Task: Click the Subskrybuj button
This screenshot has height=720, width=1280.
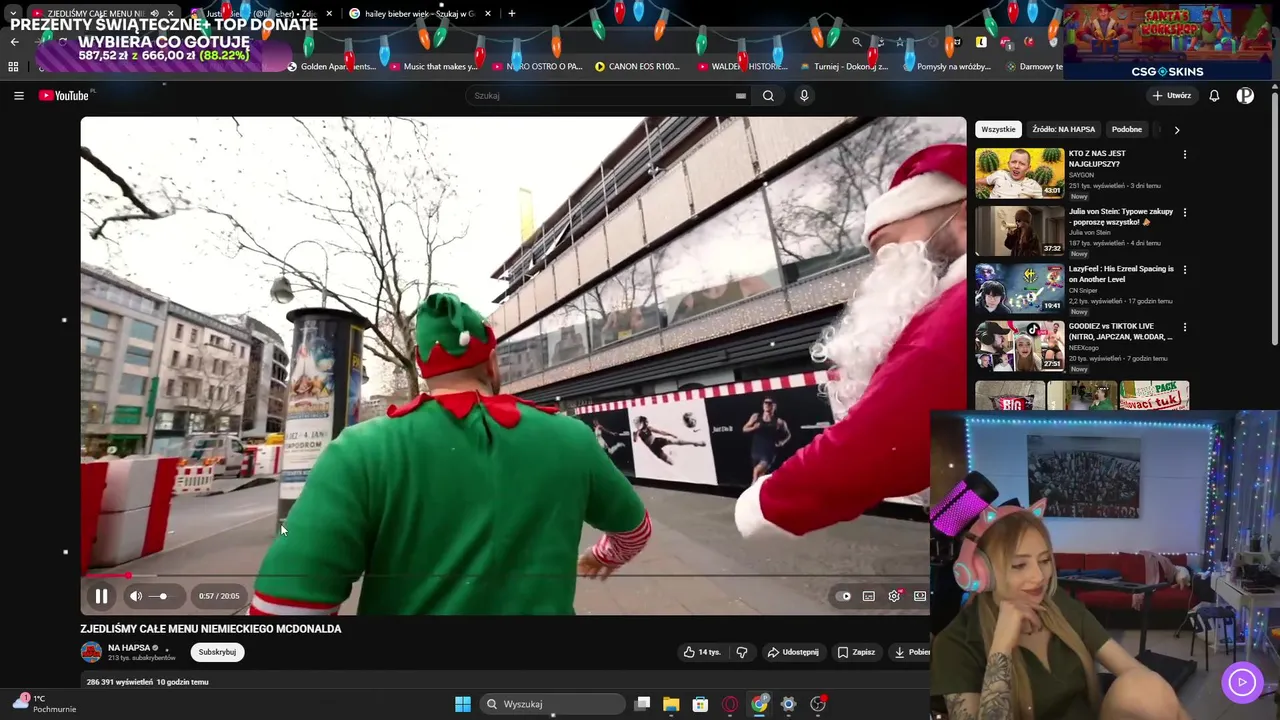Action: point(217,652)
